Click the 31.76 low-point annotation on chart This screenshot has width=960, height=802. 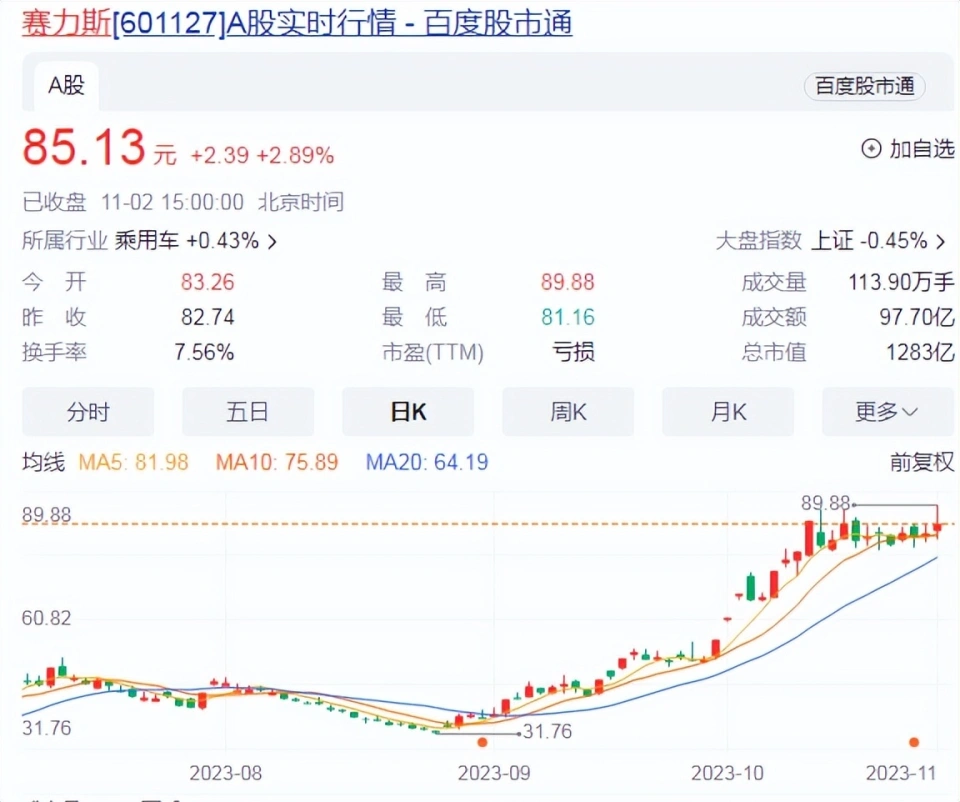pos(547,732)
